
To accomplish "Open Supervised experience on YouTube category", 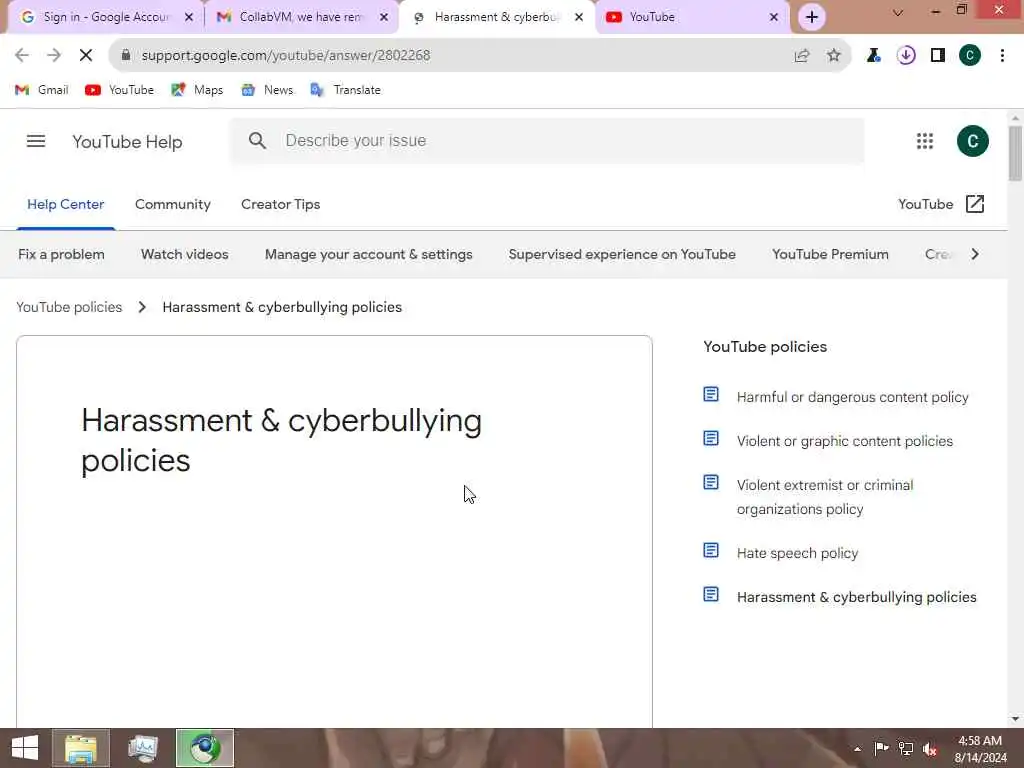I will (622, 254).
